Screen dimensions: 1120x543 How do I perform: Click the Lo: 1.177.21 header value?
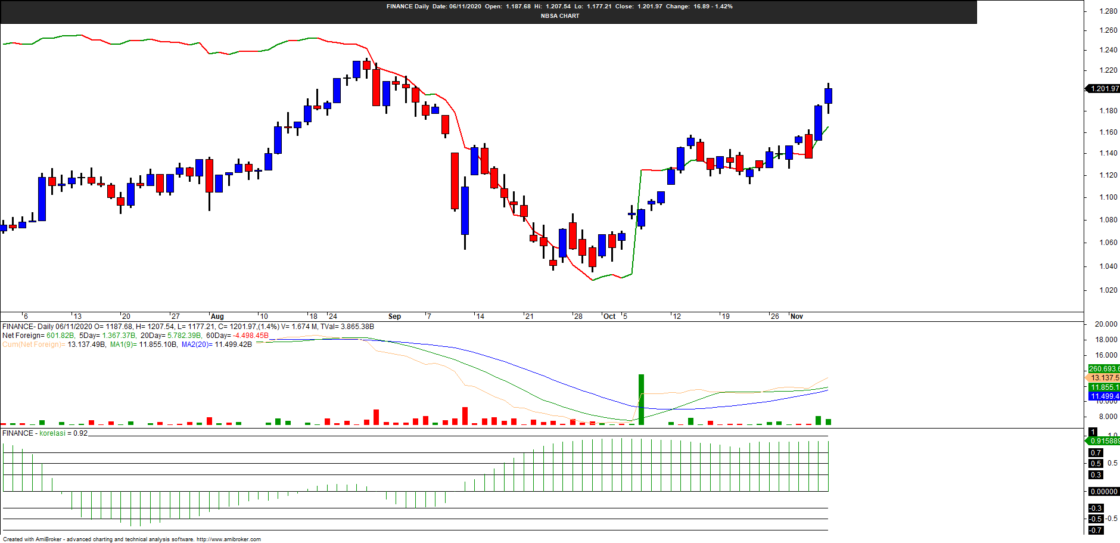click(x=594, y=6)
